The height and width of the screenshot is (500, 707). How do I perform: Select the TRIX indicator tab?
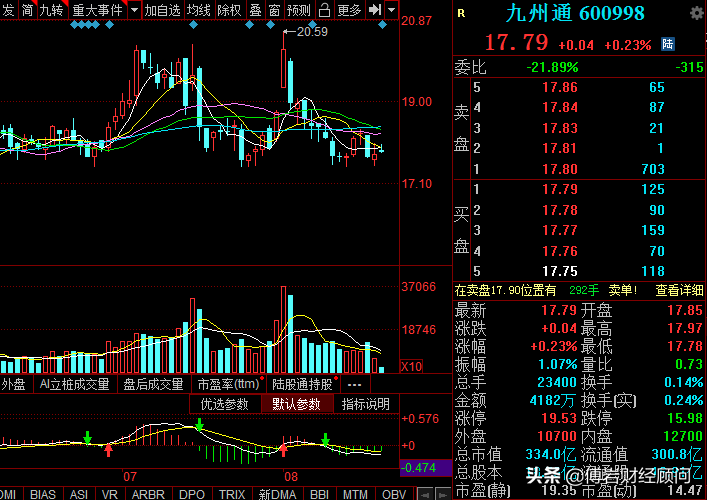(232, 494)
